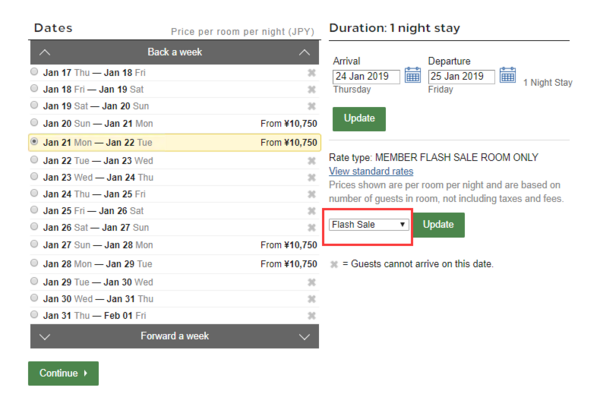
Task: Select the Jan 30 Wed – Jan 31 Thu radio
Action: 34,298
